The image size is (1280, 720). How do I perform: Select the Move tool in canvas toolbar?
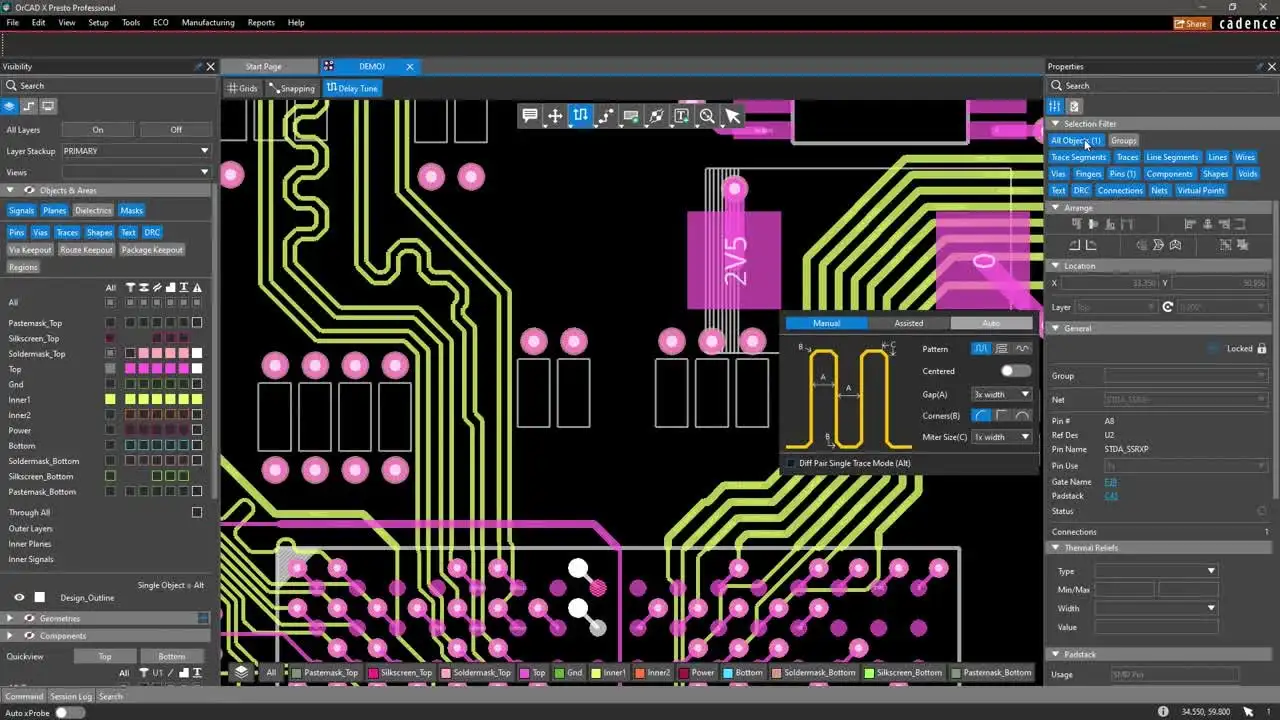[555, 116]
